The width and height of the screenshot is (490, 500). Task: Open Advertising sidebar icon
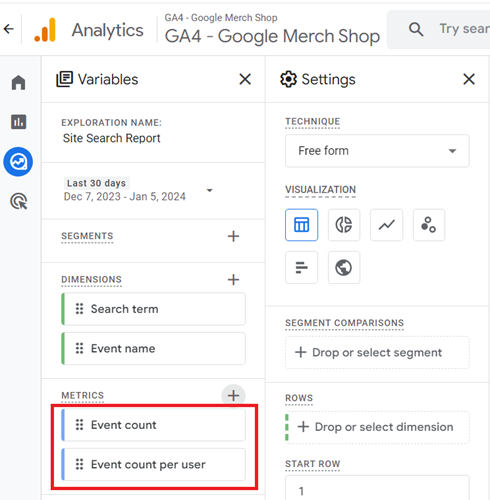(19, 201)
